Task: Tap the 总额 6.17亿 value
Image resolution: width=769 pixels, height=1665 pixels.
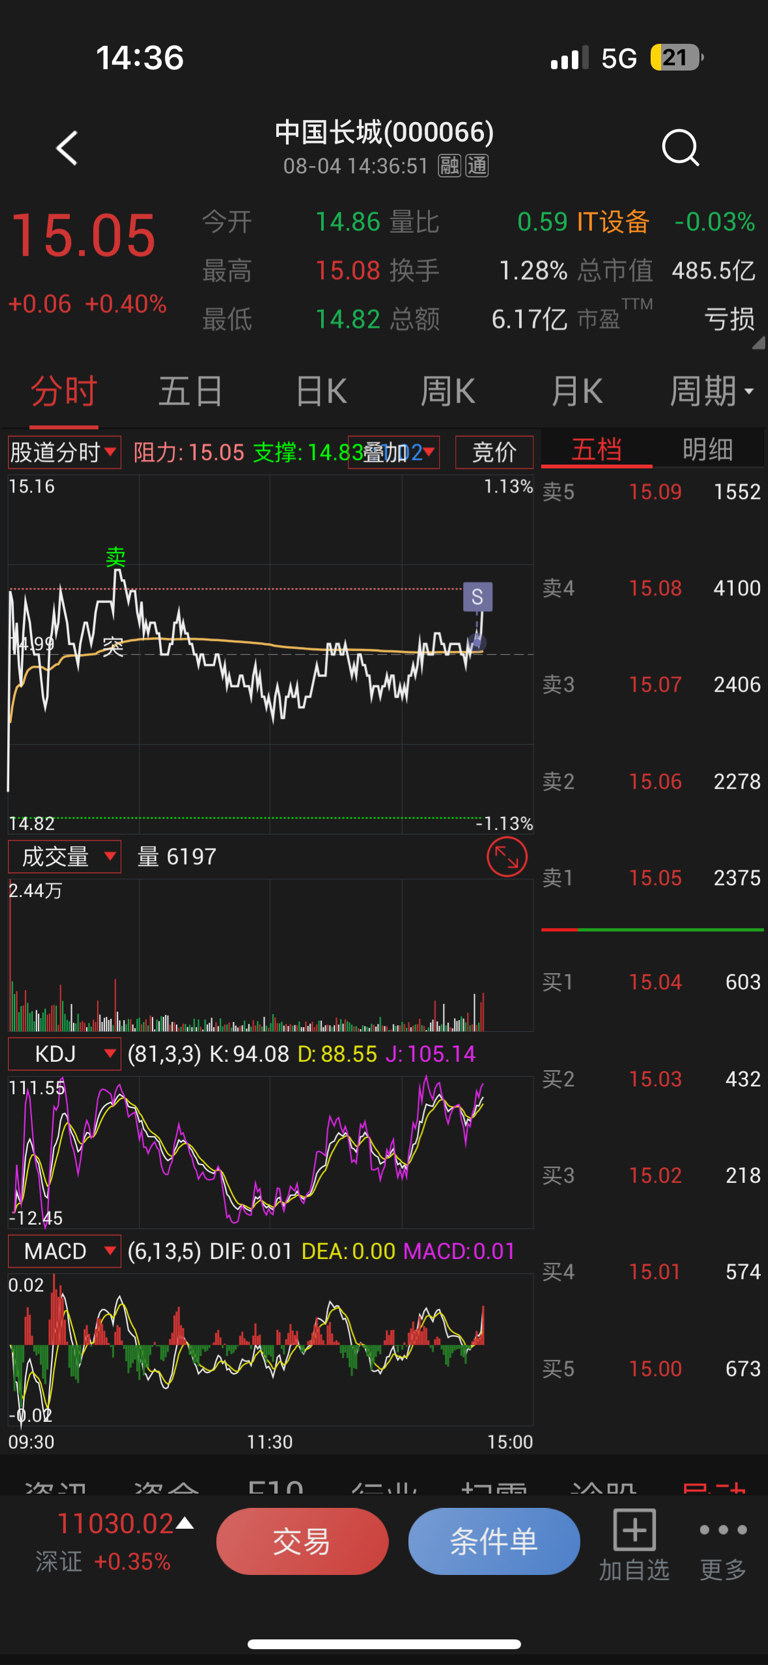Action: coord(529,319)
